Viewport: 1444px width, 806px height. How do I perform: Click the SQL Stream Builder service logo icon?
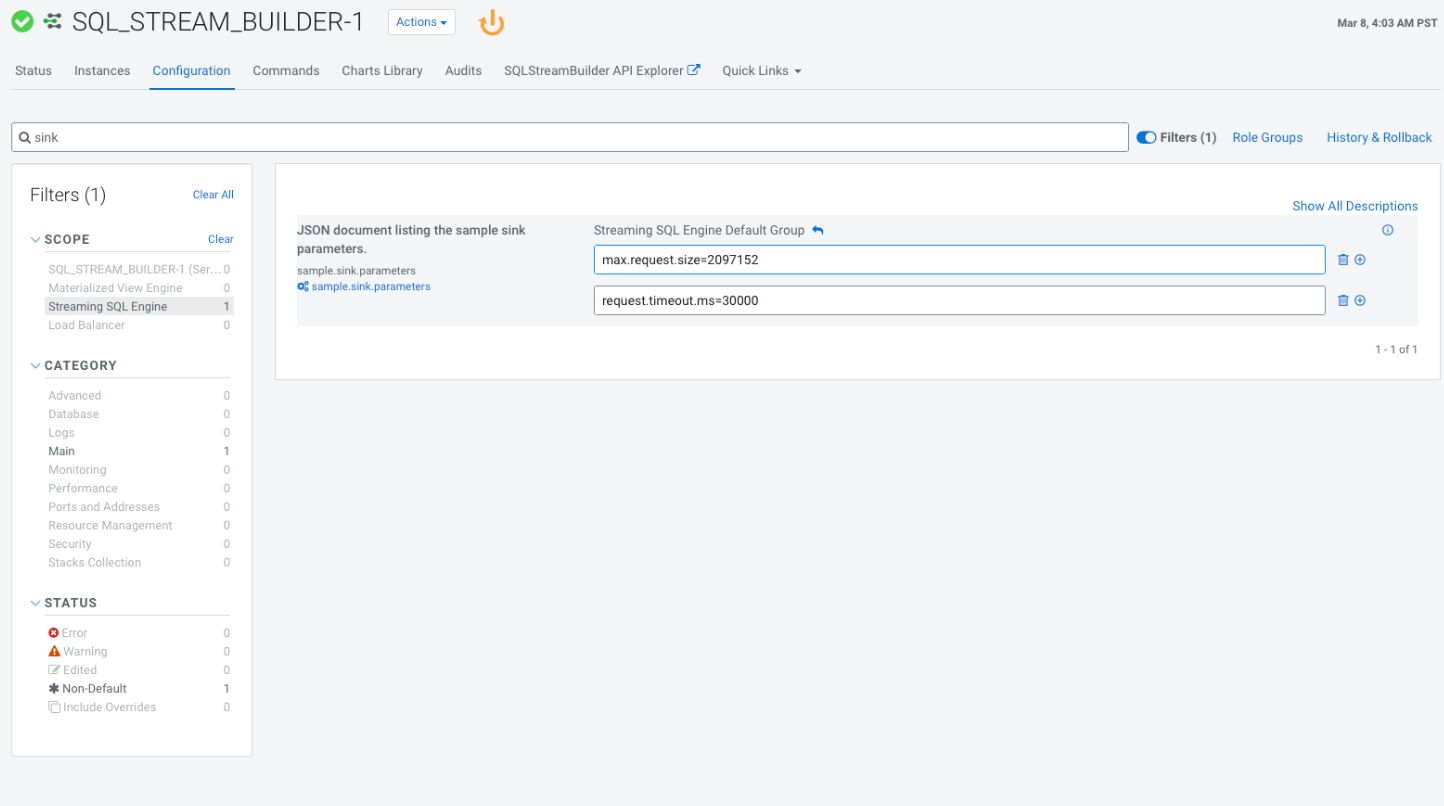point(53,21)
